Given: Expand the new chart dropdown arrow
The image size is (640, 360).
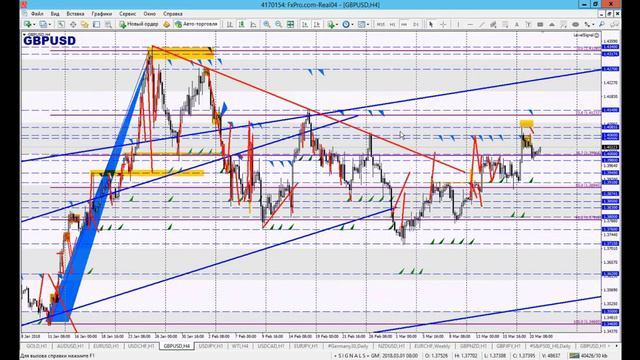Looking at the screenshot, I should [x=34, y=24].
